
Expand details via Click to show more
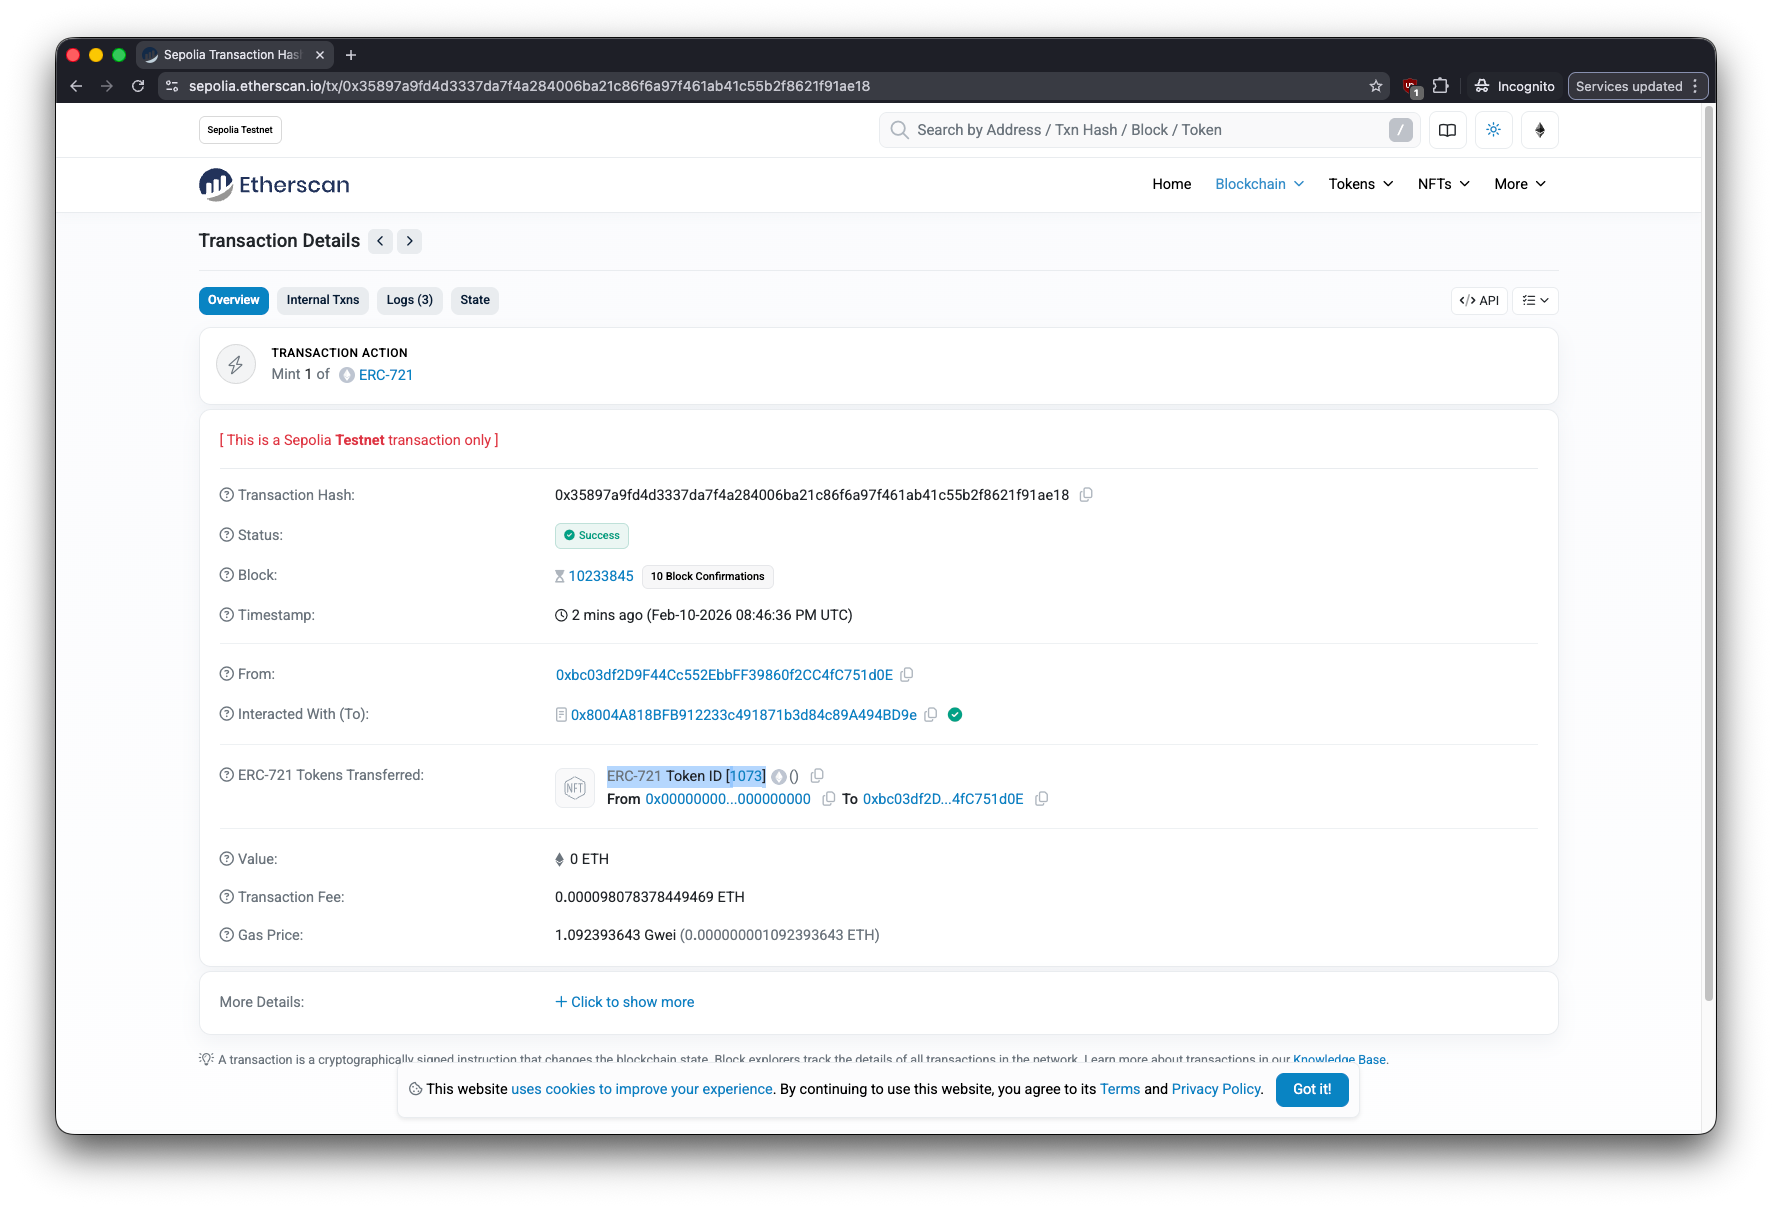coord(625,1002)
